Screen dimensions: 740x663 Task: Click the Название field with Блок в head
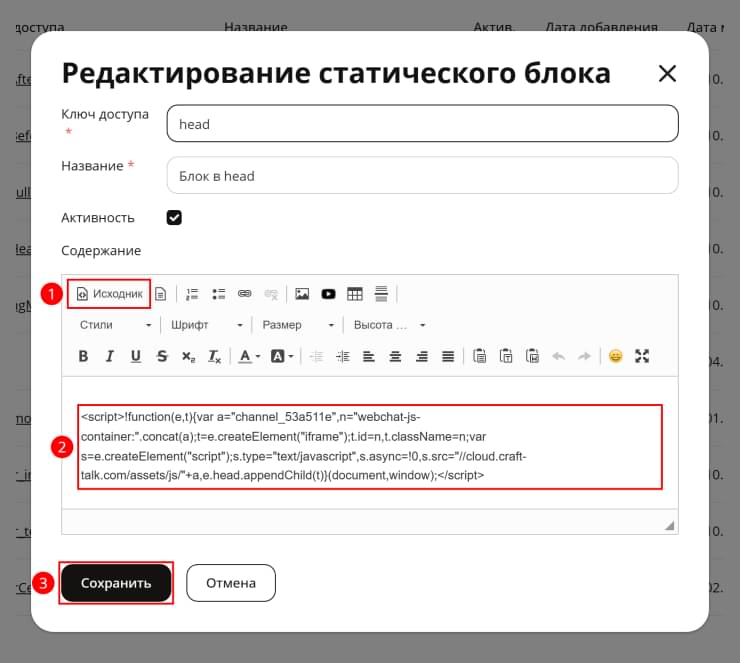[422, 176]
